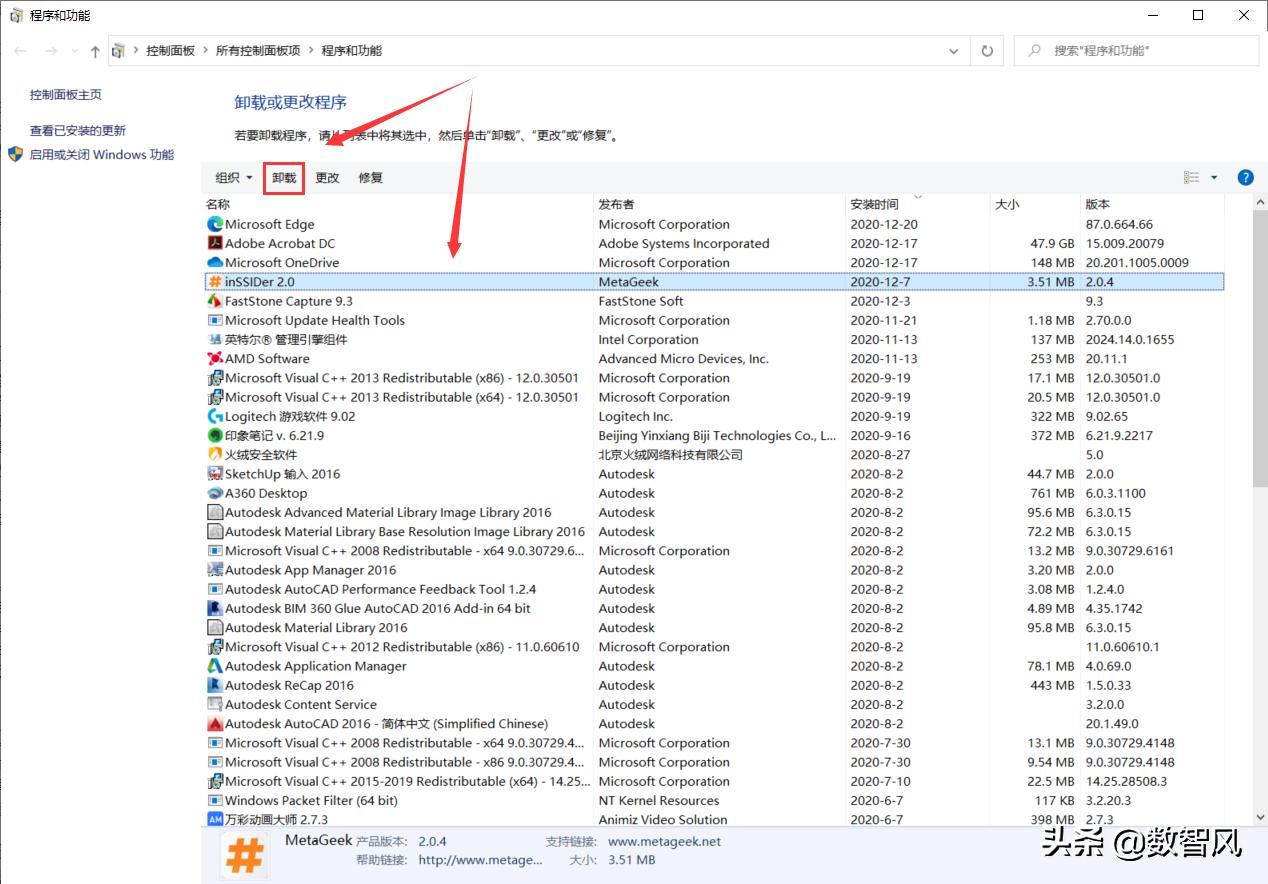Click the SketchUp 输入 2016 icon
This screenshot has width=1268, height=884.
pos(215,474)
